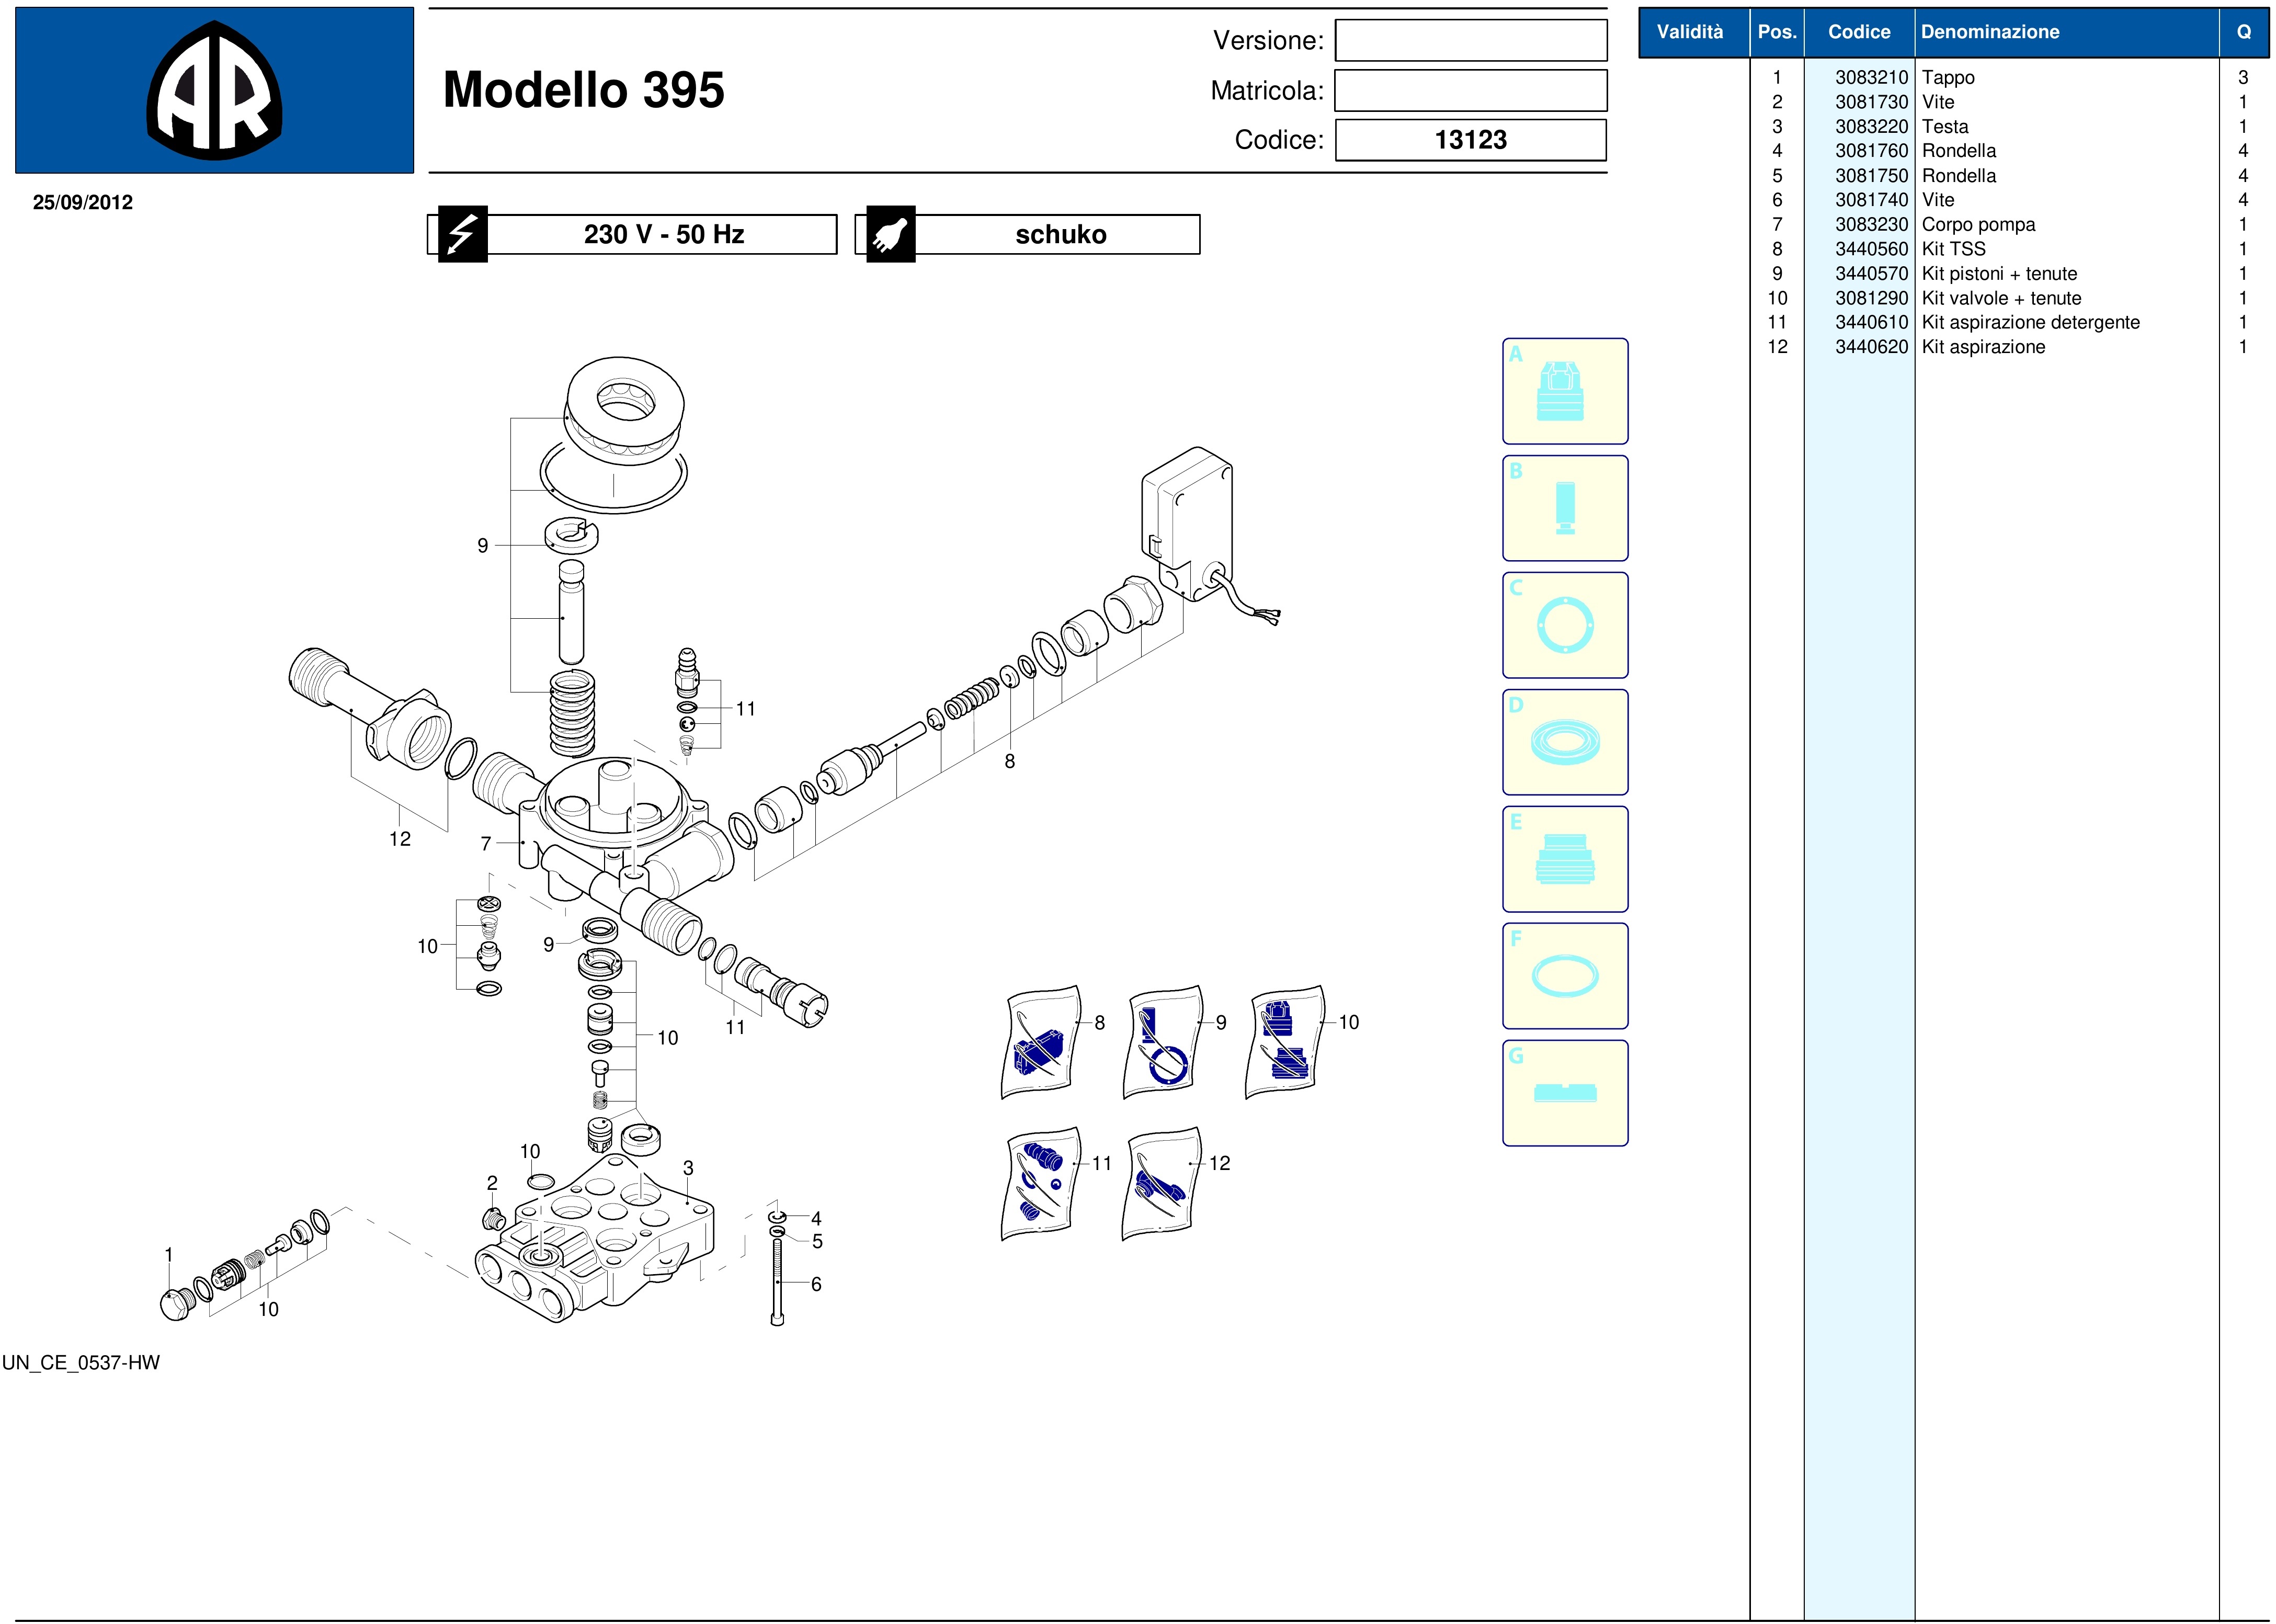Click kit bag icon number 10
This screenshot has width=2276, height=1624.
point(1285,1043)
